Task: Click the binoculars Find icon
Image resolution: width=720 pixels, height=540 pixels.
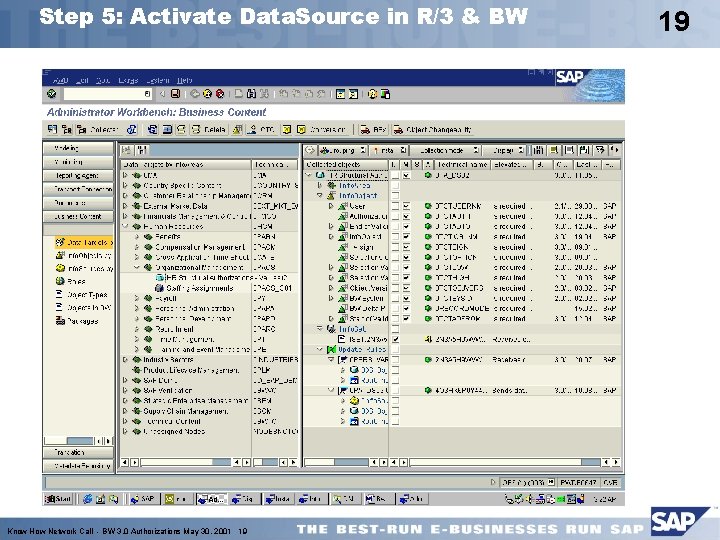Action: [251, 94]
